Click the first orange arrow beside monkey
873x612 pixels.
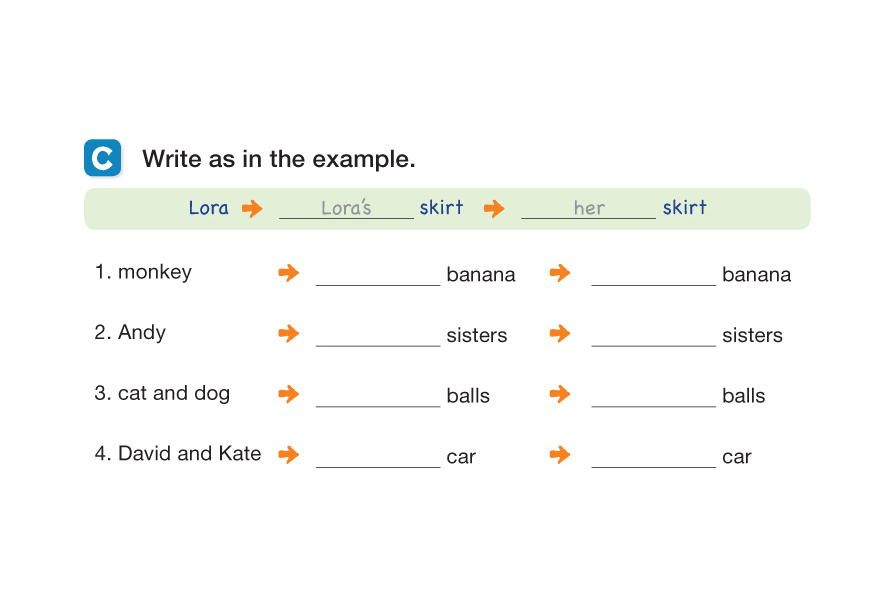point(289,273)
